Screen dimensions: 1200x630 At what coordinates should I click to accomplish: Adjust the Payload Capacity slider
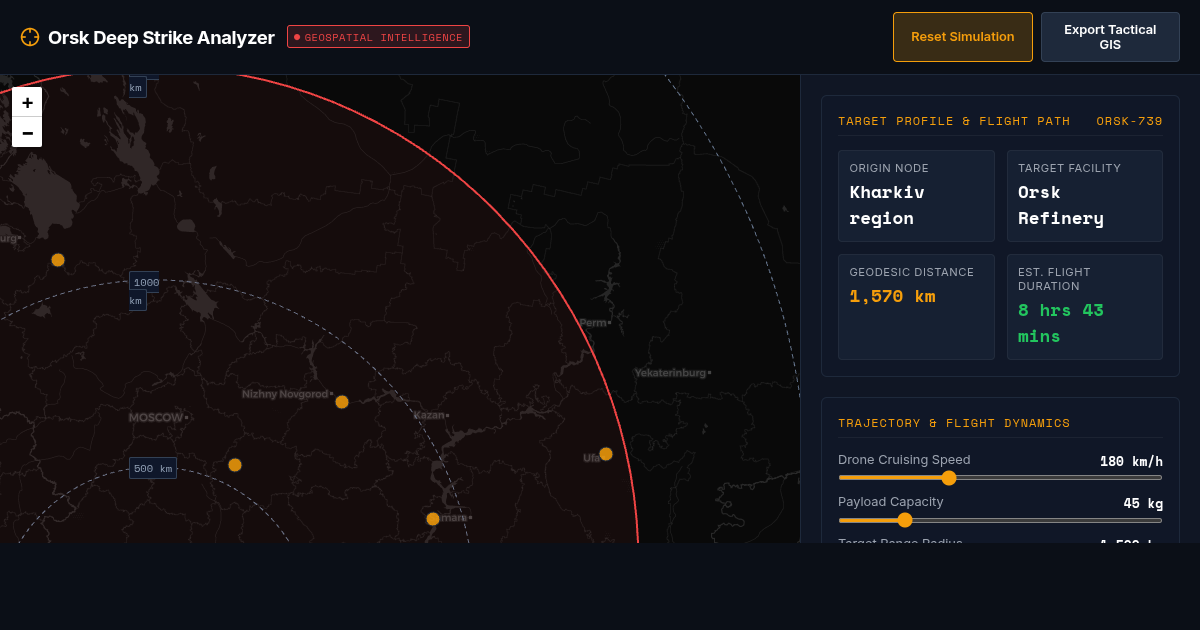1000,520
